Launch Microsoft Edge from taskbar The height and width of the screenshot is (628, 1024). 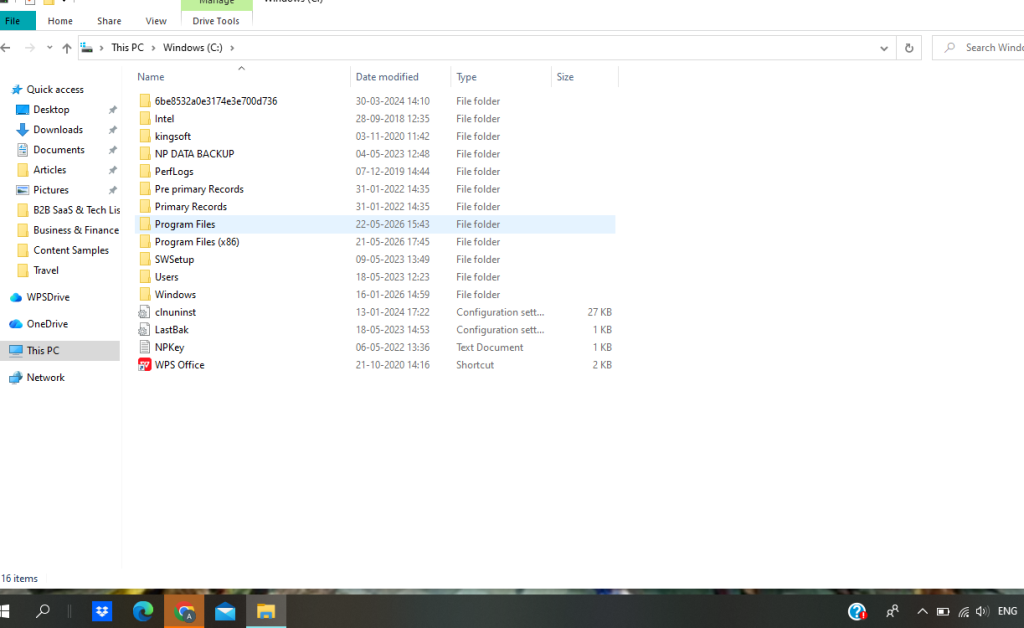[143, 612]
